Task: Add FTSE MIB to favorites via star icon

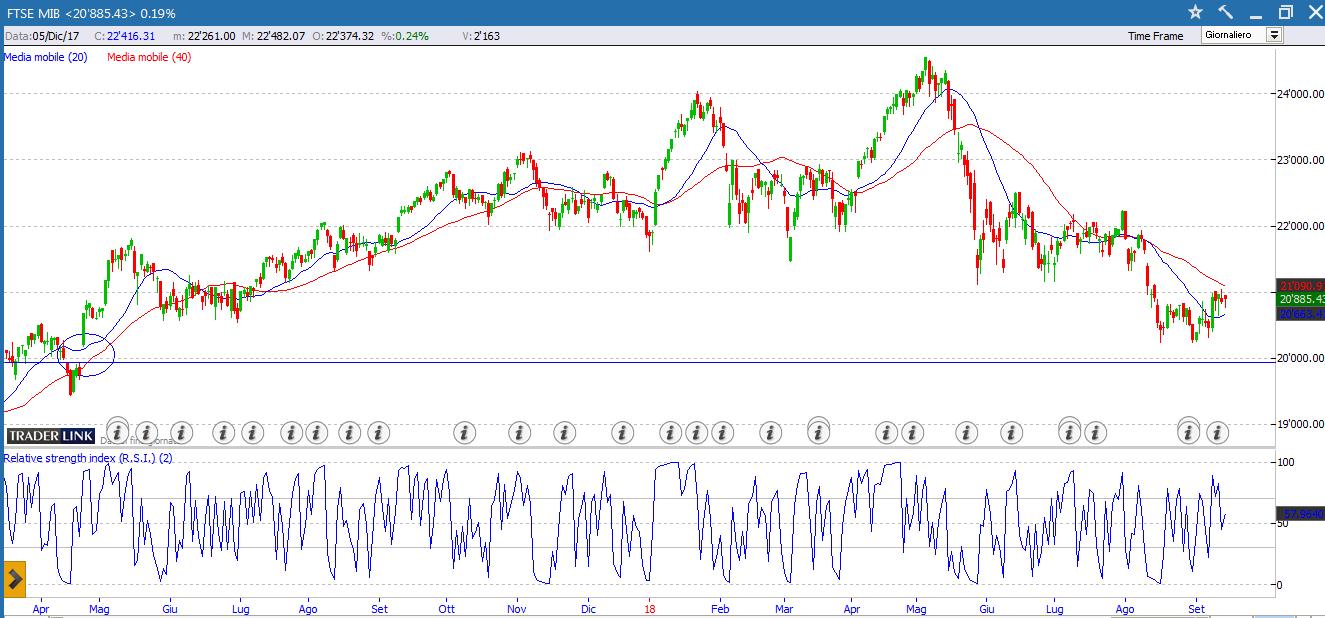Action: pyautogui.click(x=1195, y=12)
